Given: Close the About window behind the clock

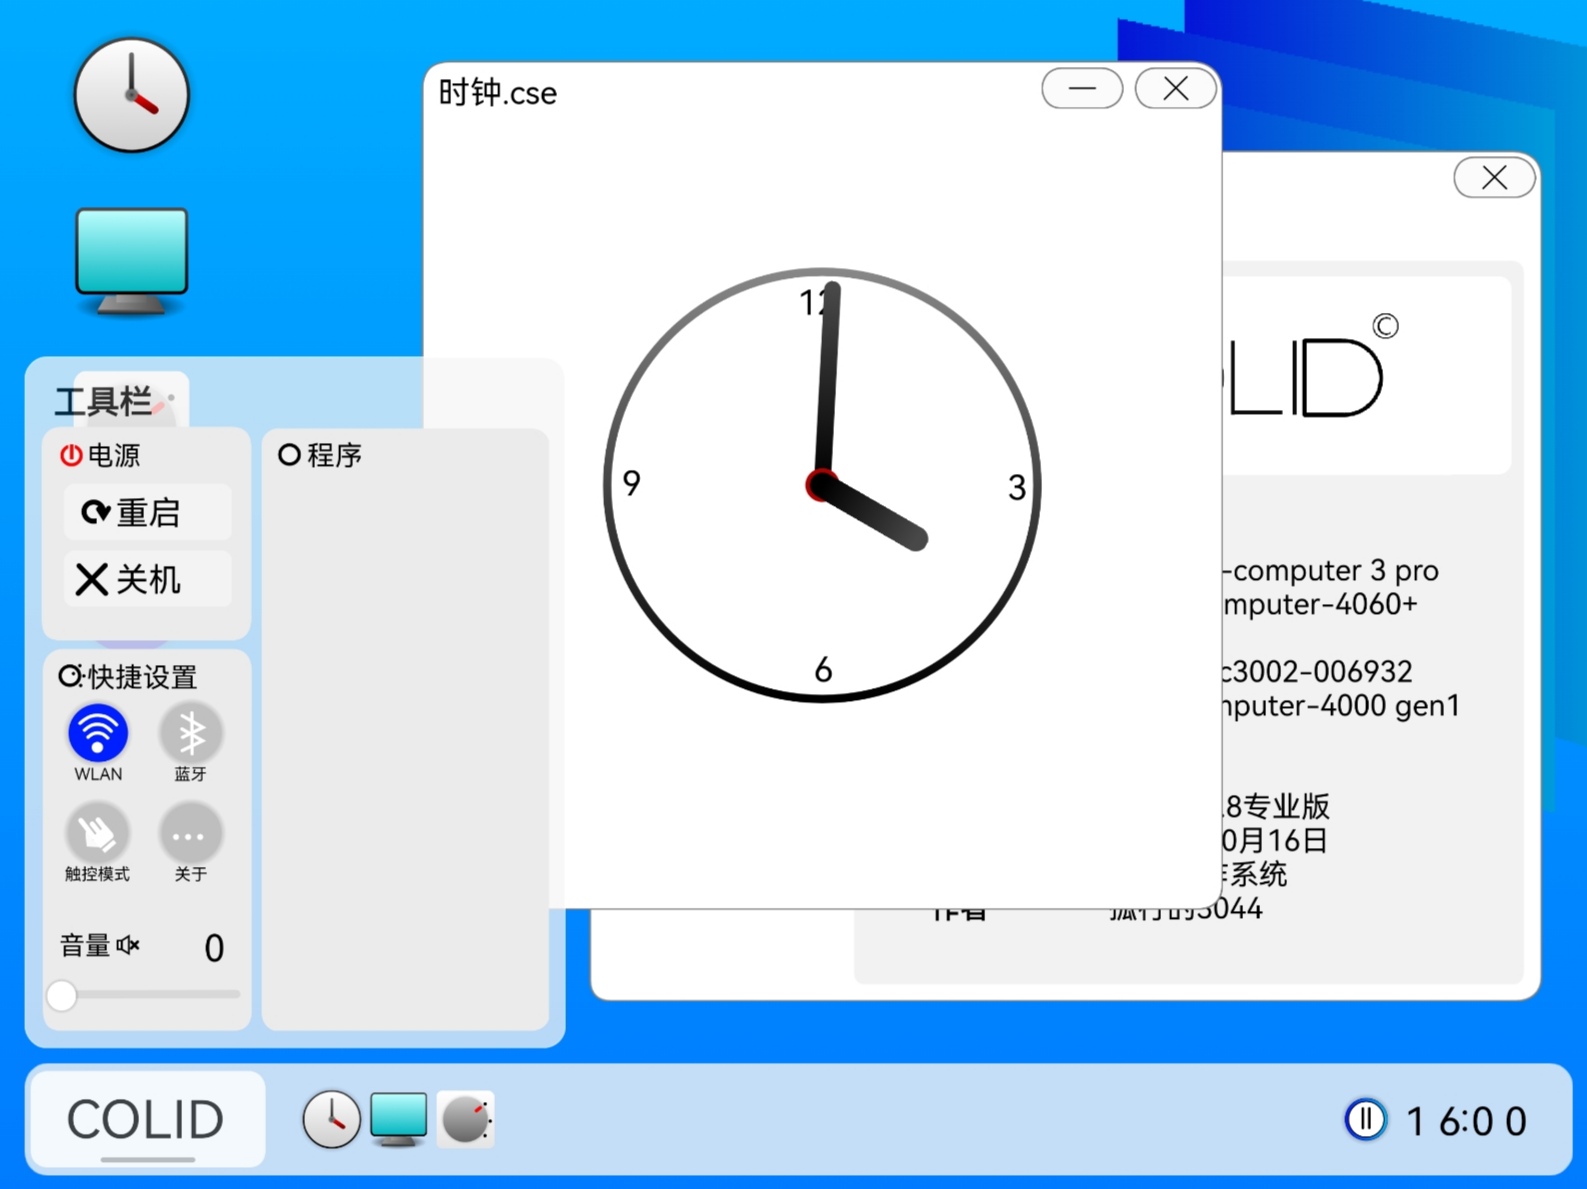Looking at the screenshot, I should point(1494,178).
